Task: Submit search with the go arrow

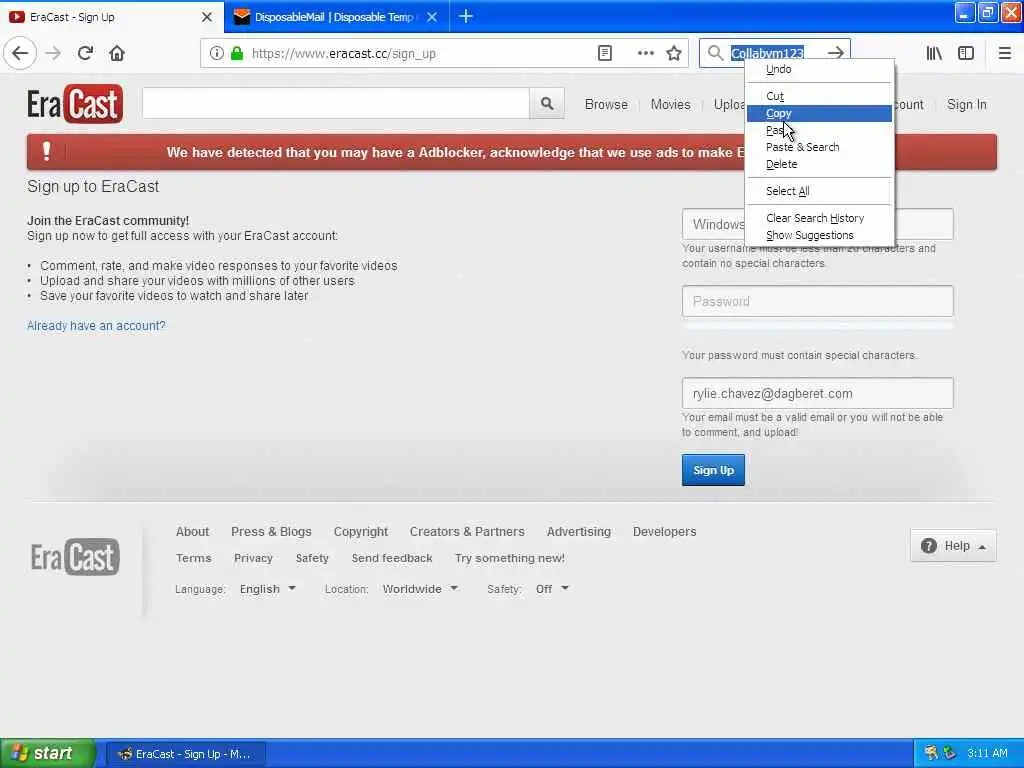Action: pos(835,53)
